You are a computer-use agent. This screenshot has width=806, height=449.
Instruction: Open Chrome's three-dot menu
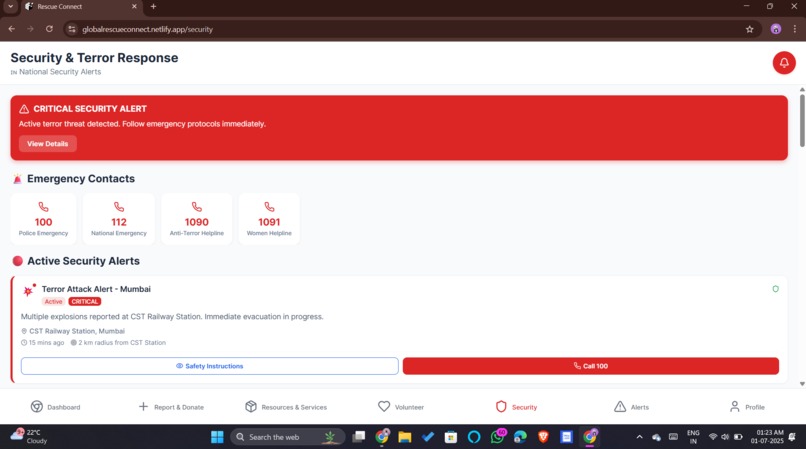tap(795, 29)
